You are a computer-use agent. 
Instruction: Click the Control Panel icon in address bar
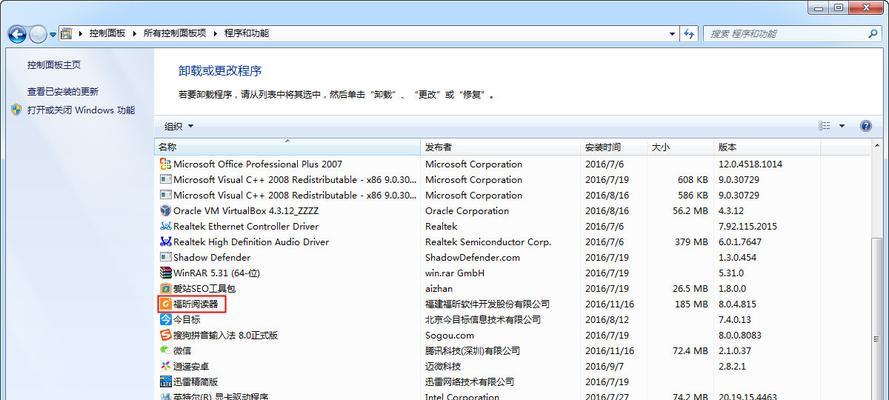pos(66,33)
